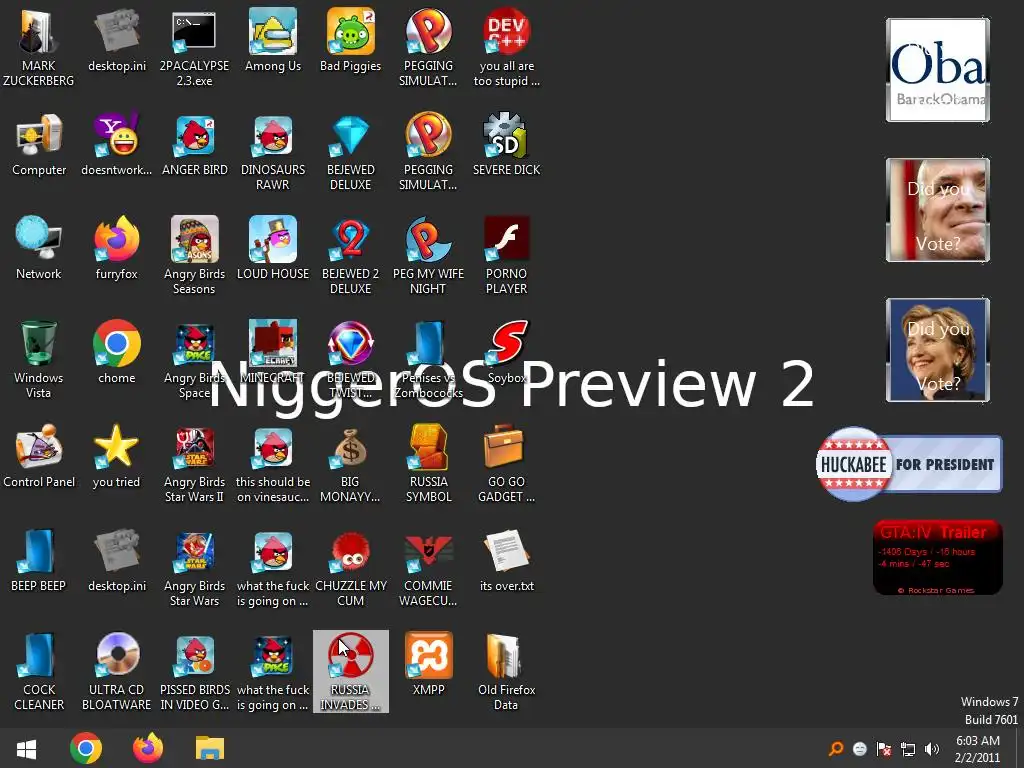Open the BEJEWED TWIST shortcut

tap(351, 359)
